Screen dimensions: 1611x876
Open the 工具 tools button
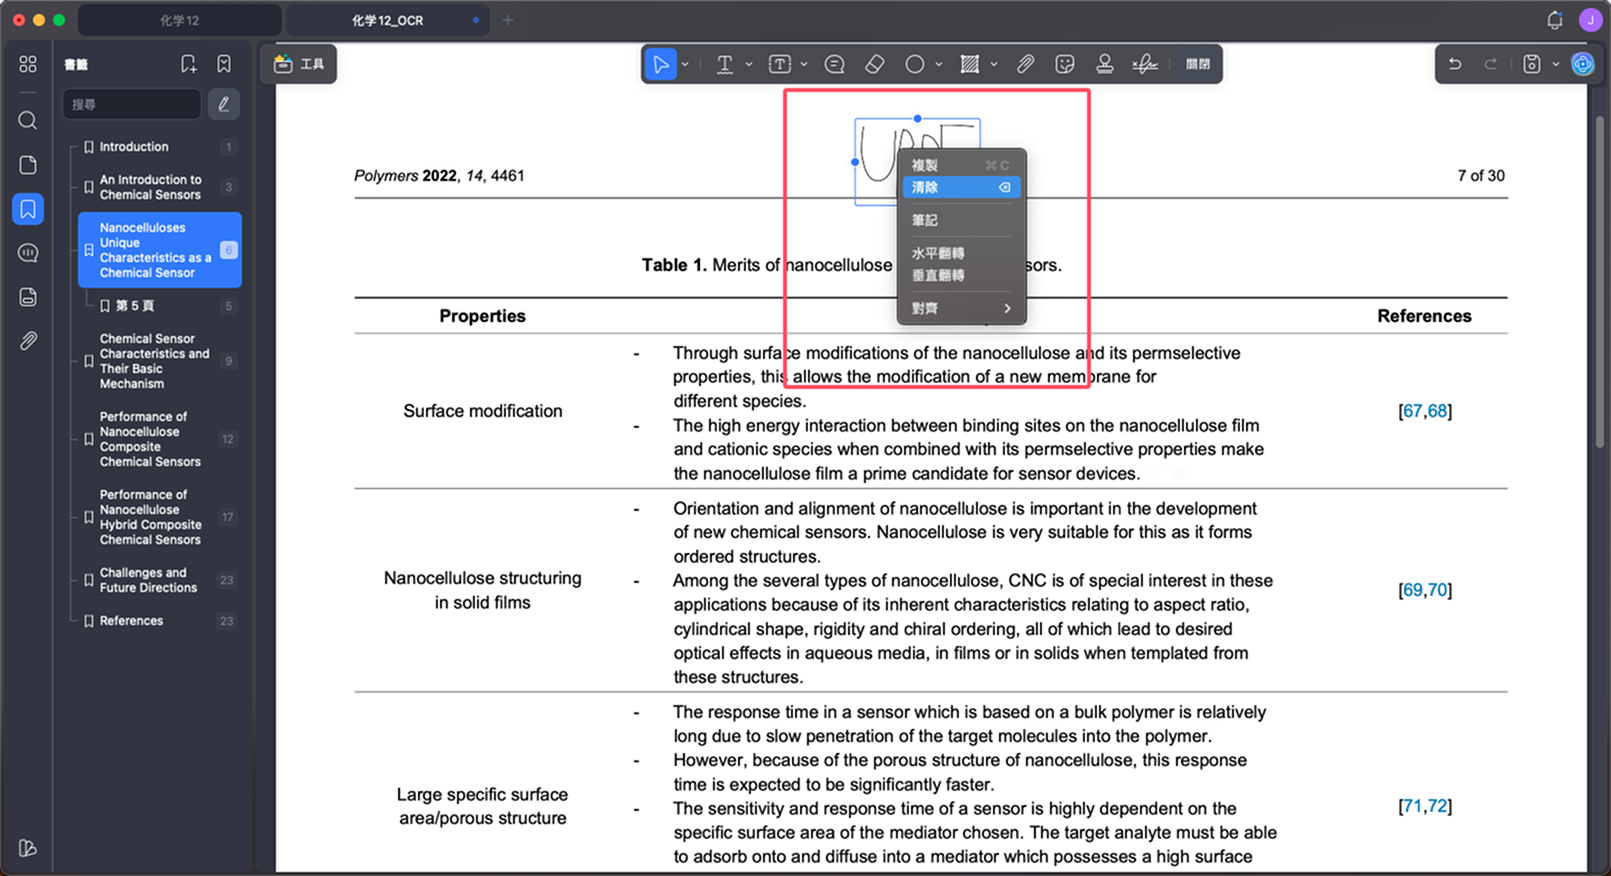tap(299, 64)
